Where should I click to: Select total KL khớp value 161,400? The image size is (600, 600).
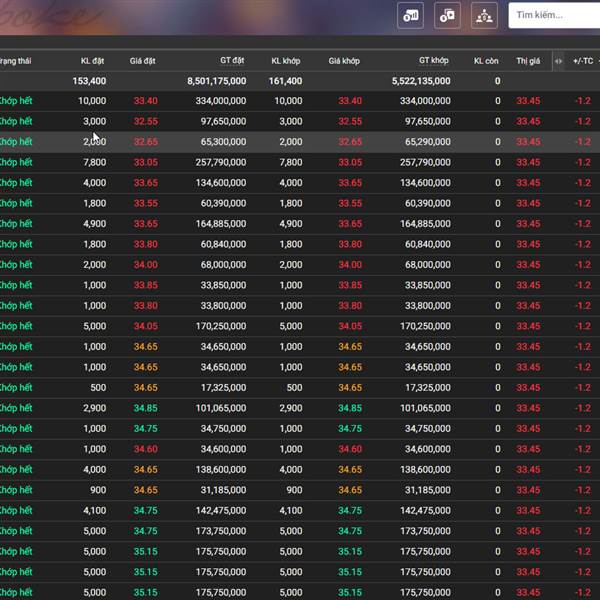click(x=285, y=81)
